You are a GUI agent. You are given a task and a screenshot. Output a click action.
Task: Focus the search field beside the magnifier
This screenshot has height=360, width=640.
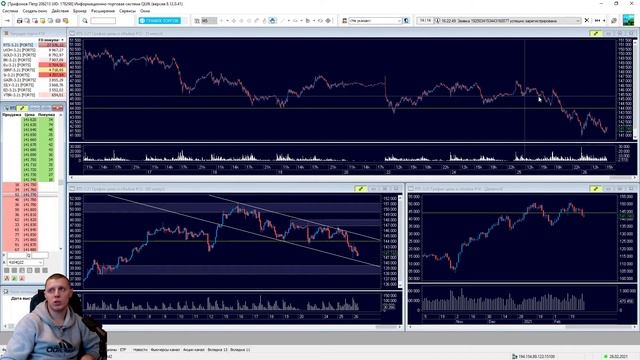coord(103,20)
